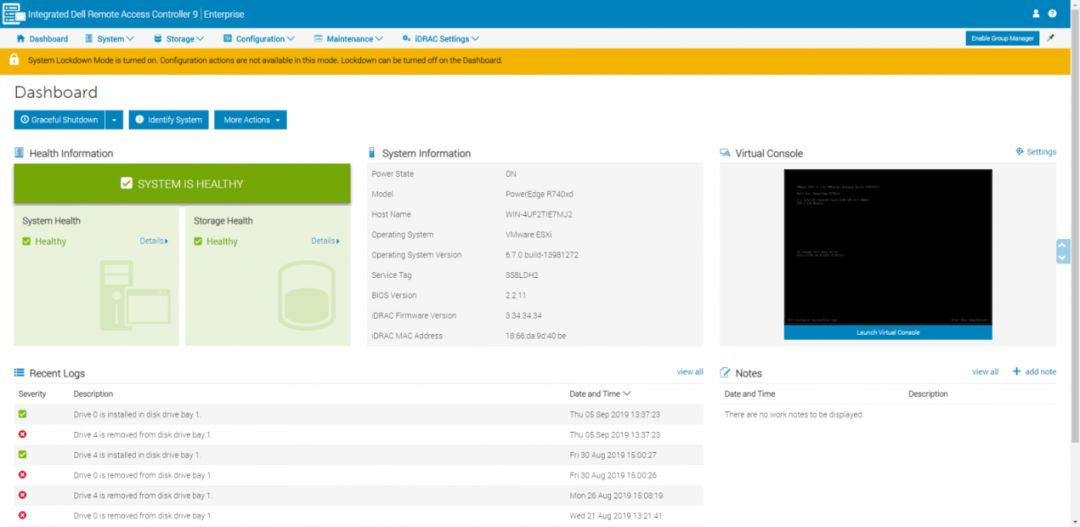This screenshot has height=527, width=1080.
Task: Click iDRAC Firmware Version value 3.34.34.34
Action: click(x=523, y=316)
